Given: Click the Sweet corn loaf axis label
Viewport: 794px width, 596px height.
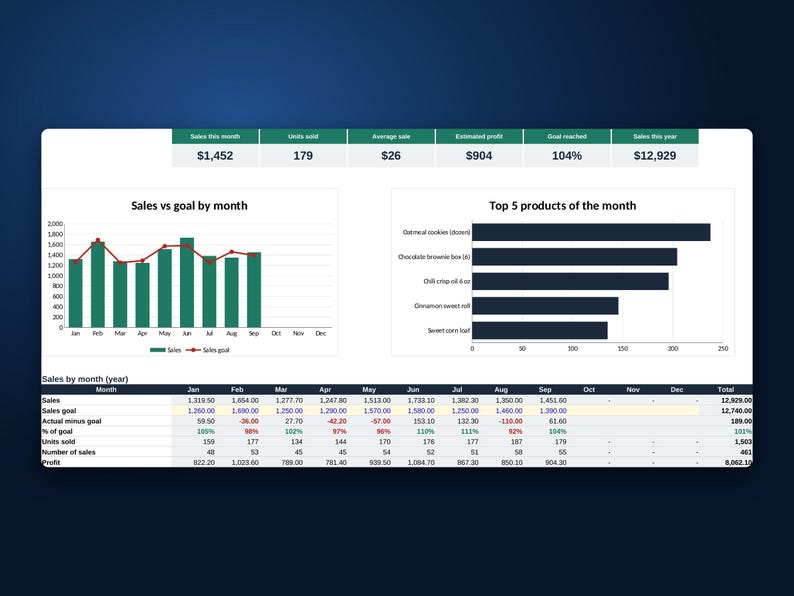Looking at the screenshot, I should pyautogui.click(x=449, y=331).
